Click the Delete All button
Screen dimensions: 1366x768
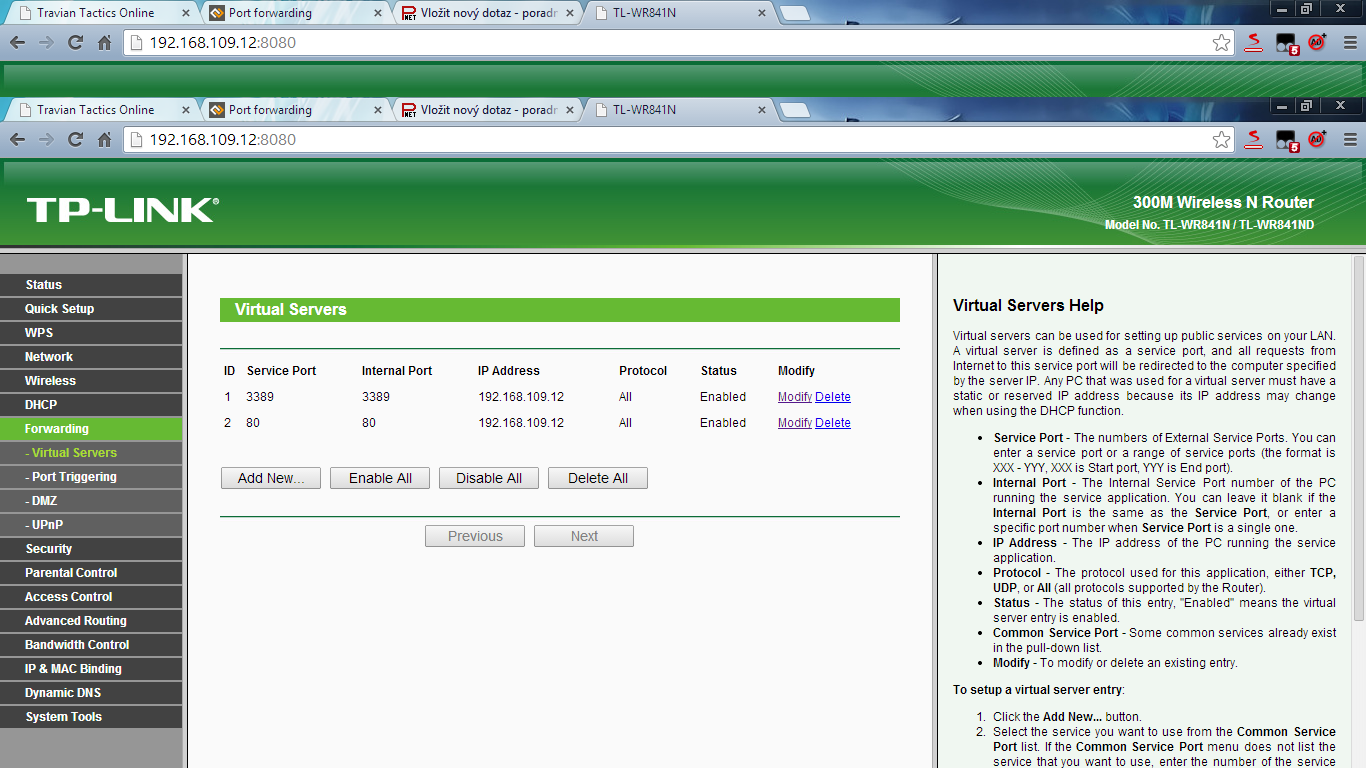pyautogui.click(x=598, y=478)
